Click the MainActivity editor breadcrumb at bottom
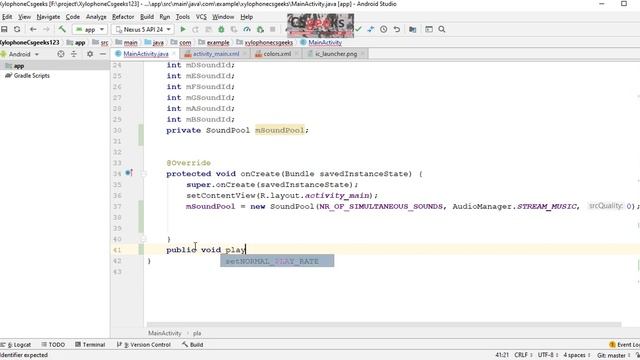Screen dimensions: 640x360 coord(164,333)
